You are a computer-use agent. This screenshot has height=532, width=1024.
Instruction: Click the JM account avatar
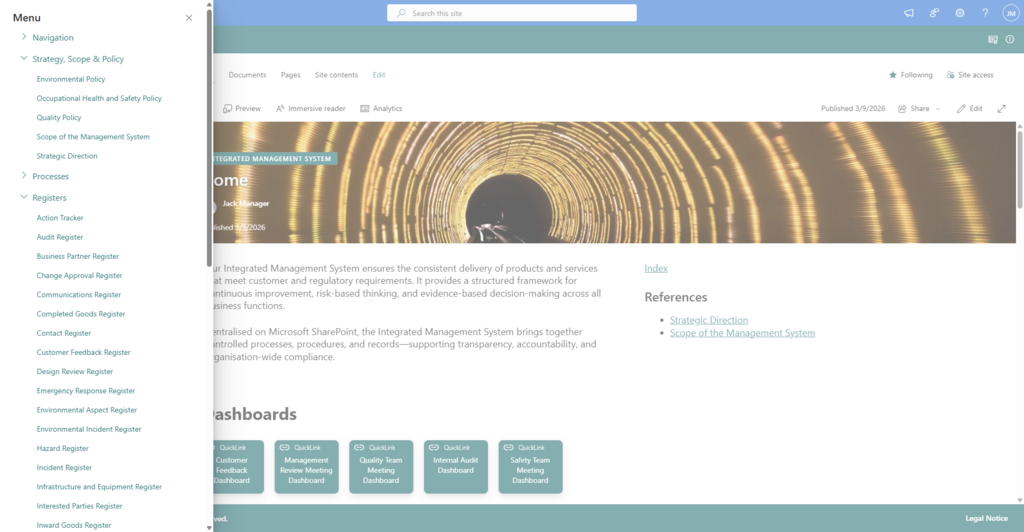coord(1010,13)
